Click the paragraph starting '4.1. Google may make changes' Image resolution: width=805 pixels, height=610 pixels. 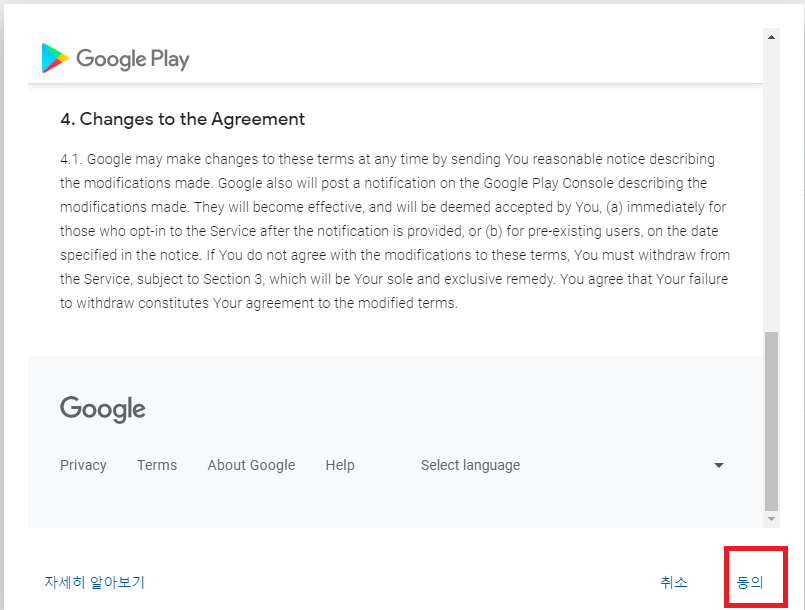point(395,231)
